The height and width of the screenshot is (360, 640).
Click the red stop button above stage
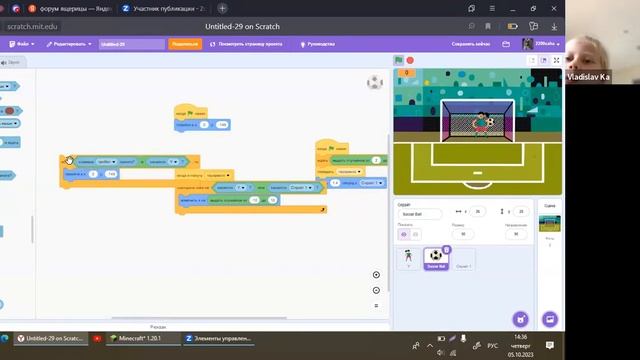(x=410, y=60)
